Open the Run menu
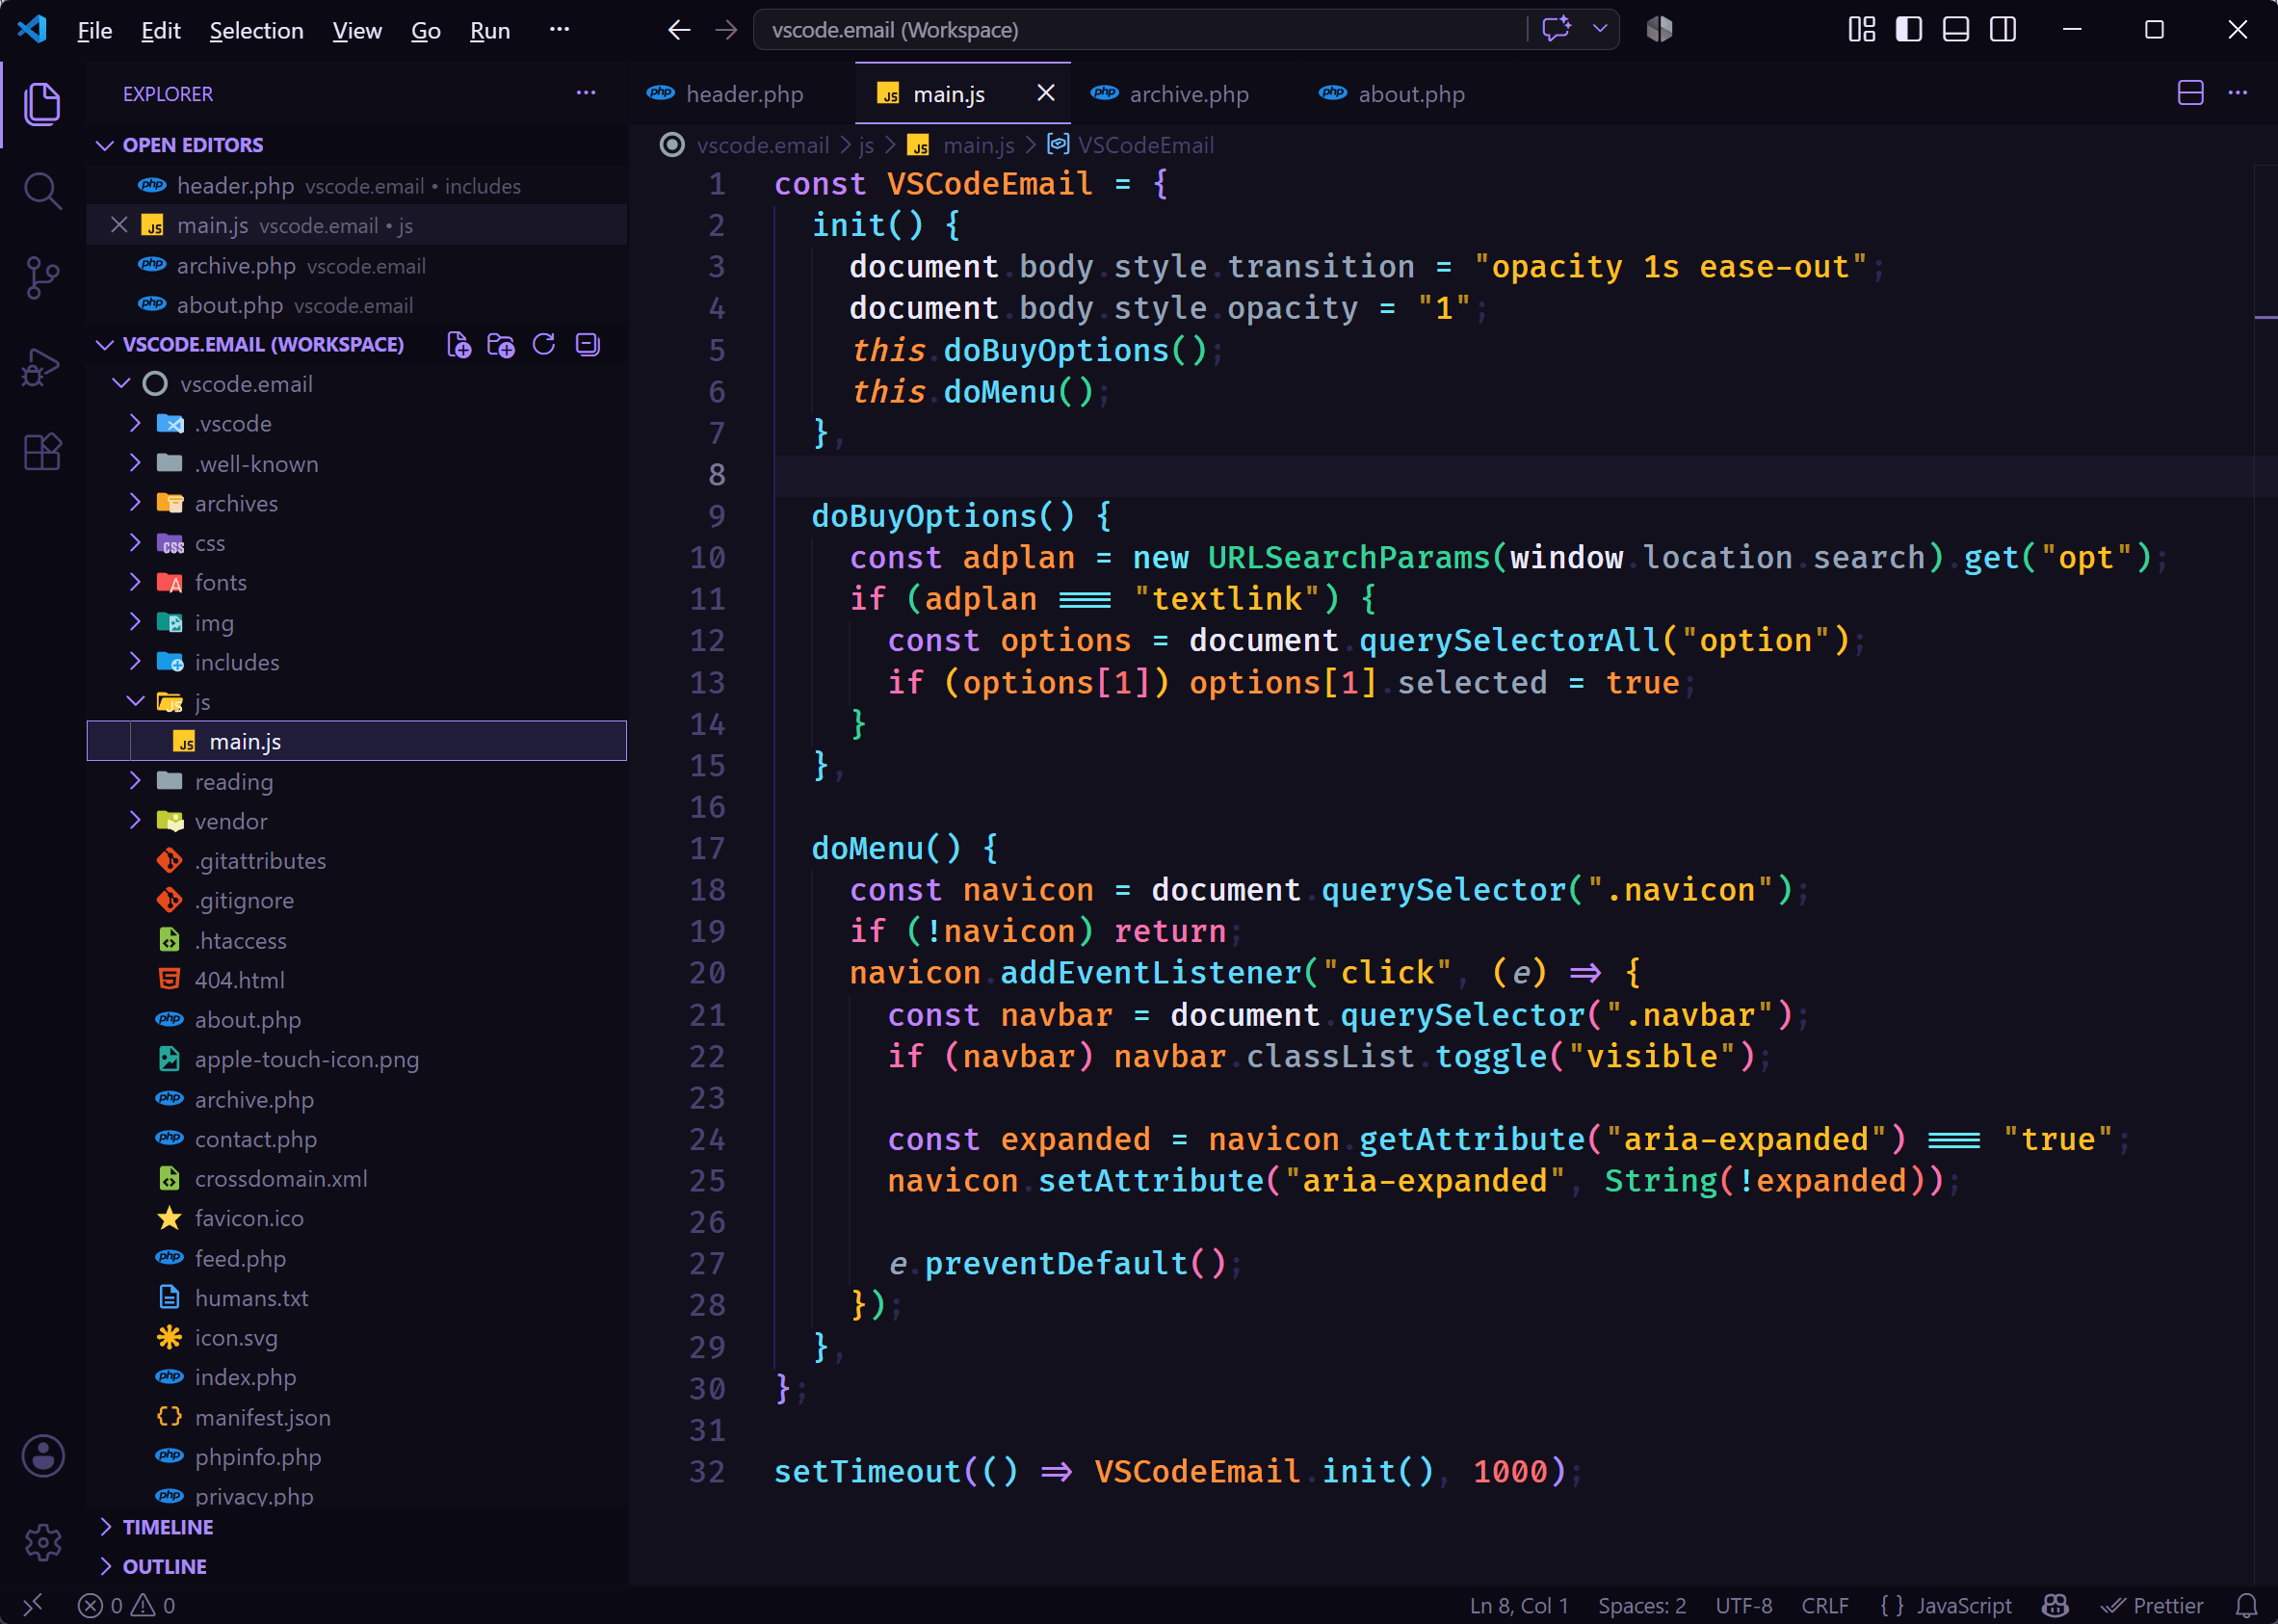Screen dimensions: 2278x1624 point(490,30)
